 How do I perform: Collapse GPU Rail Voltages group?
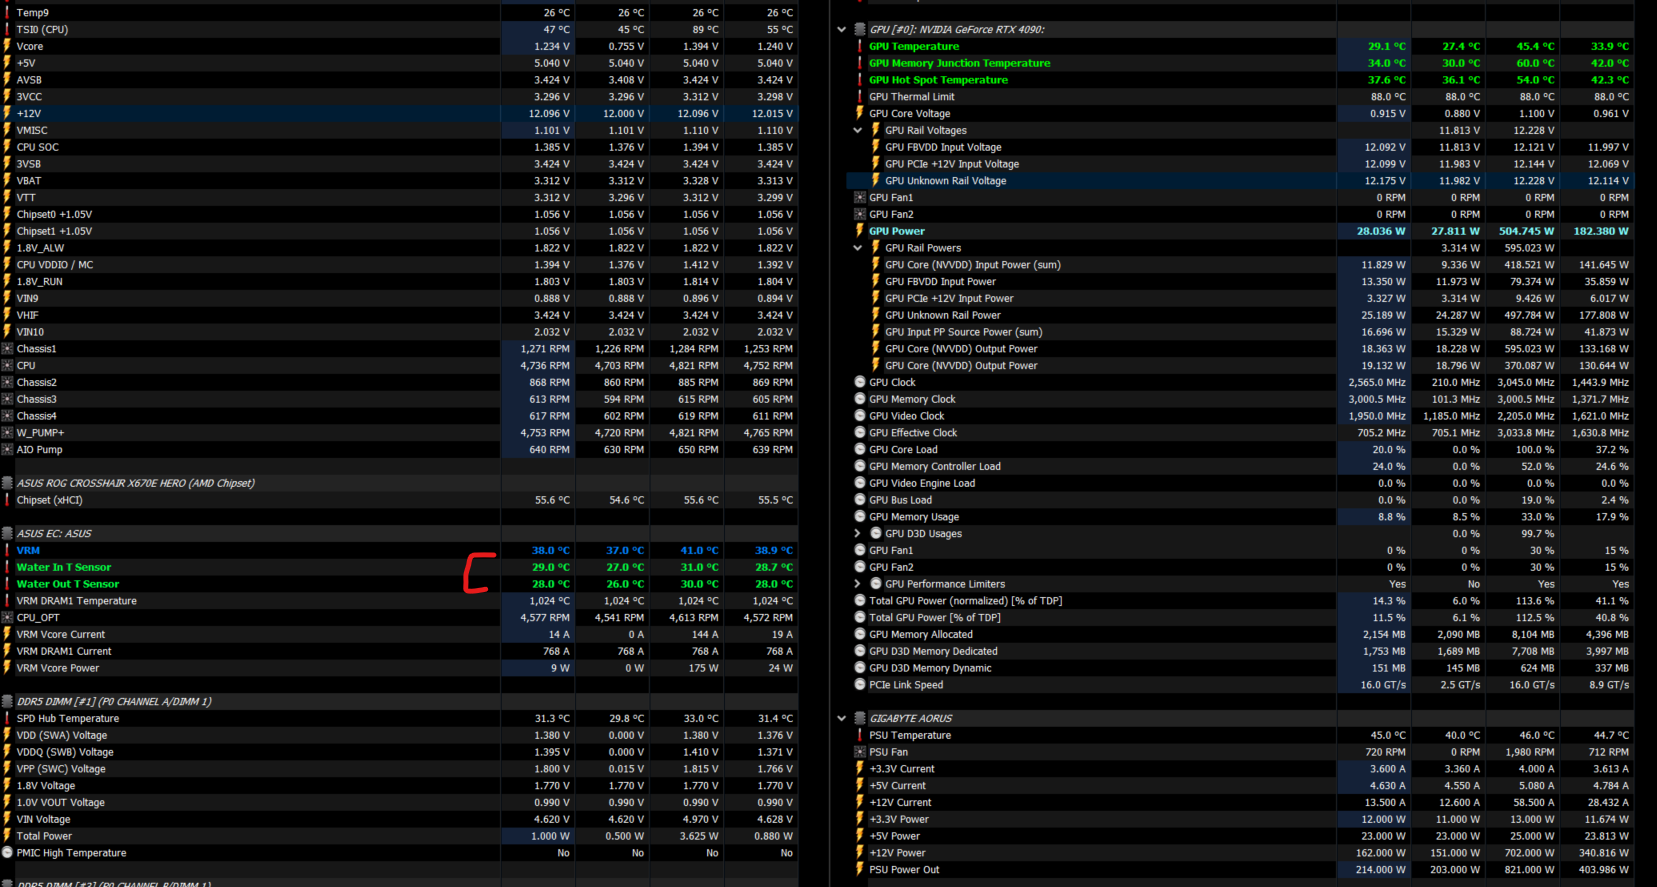(857, 130)
